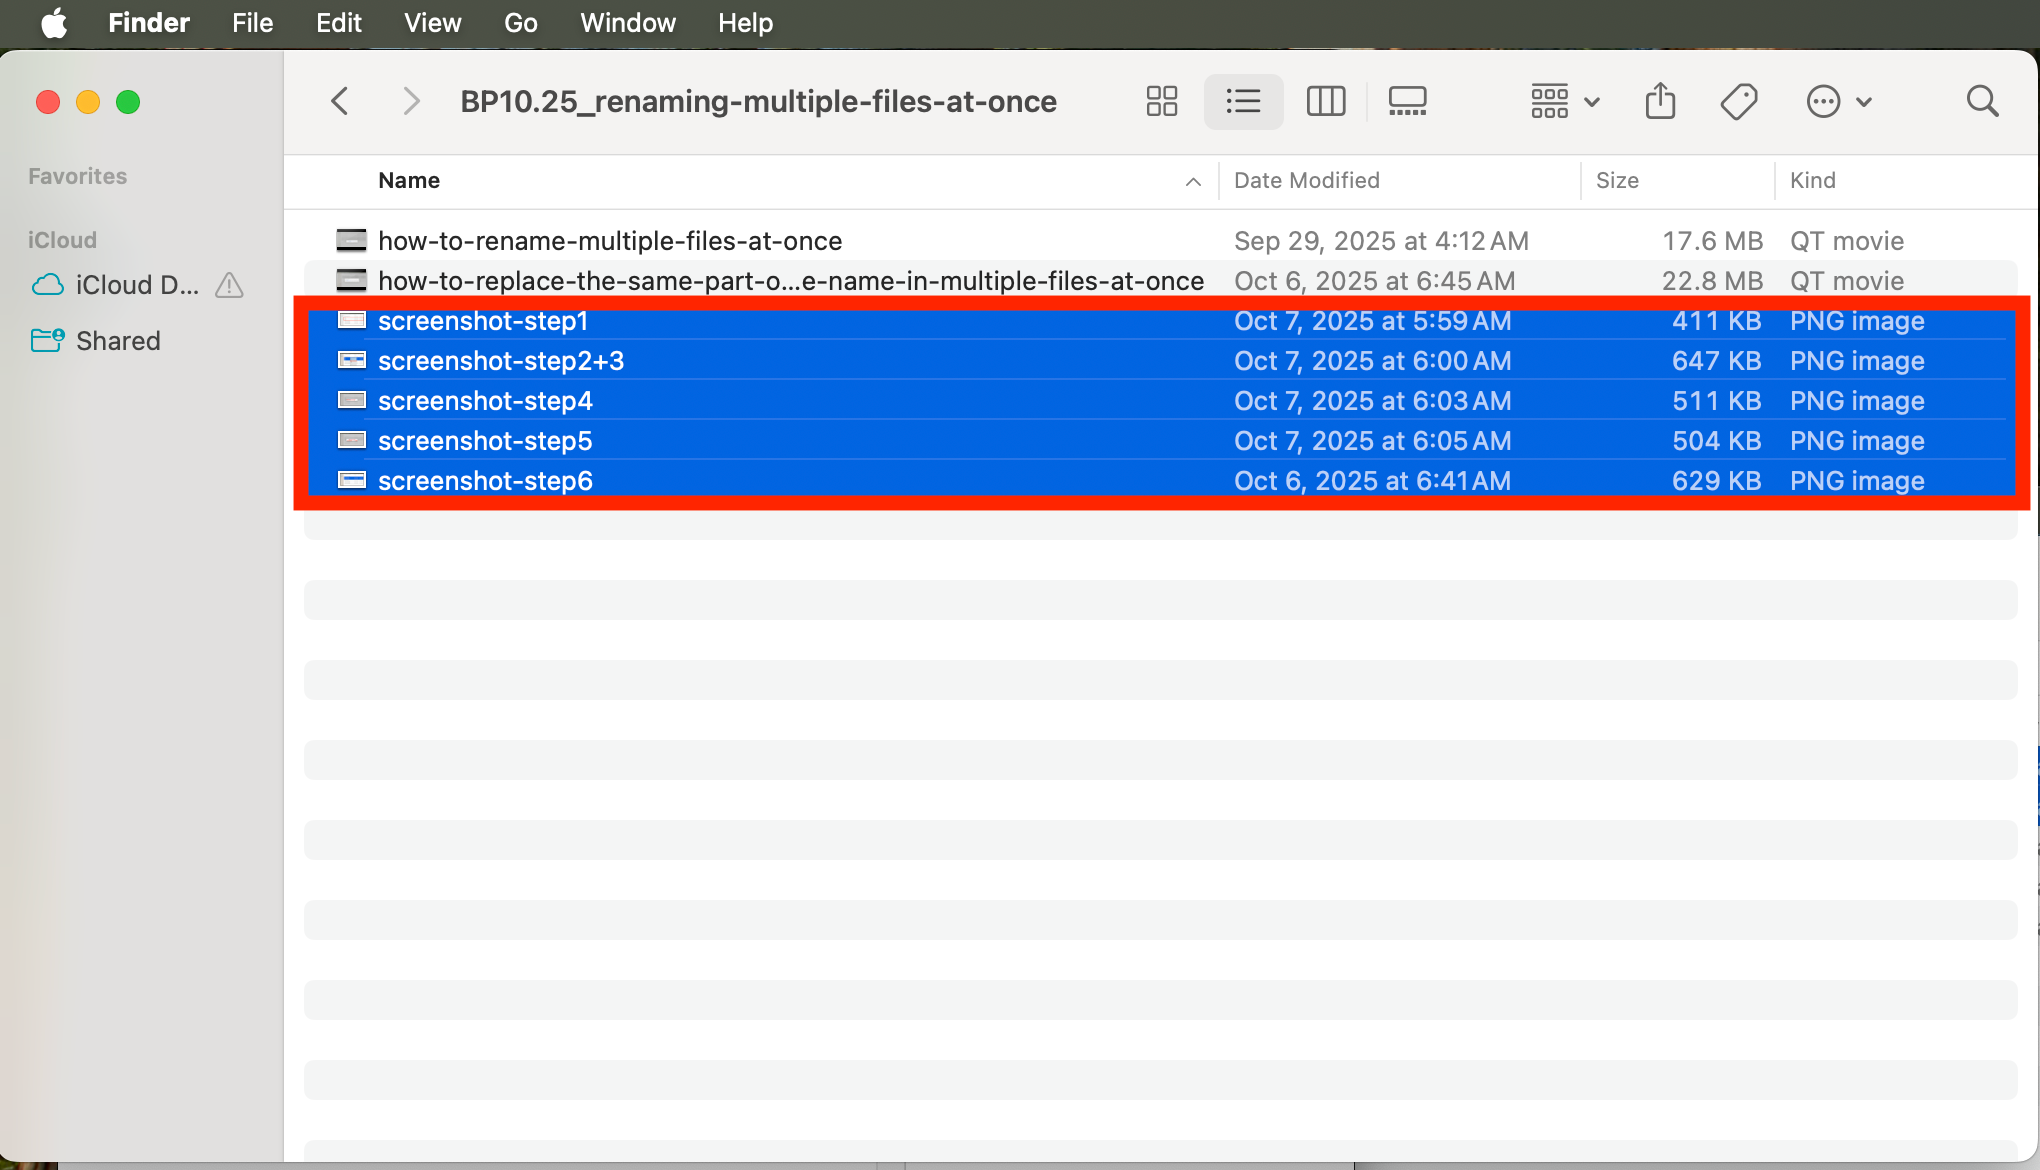Open the group-by dropdown
This screenshot has height=1170, width=2040.
coord(1563,101)
